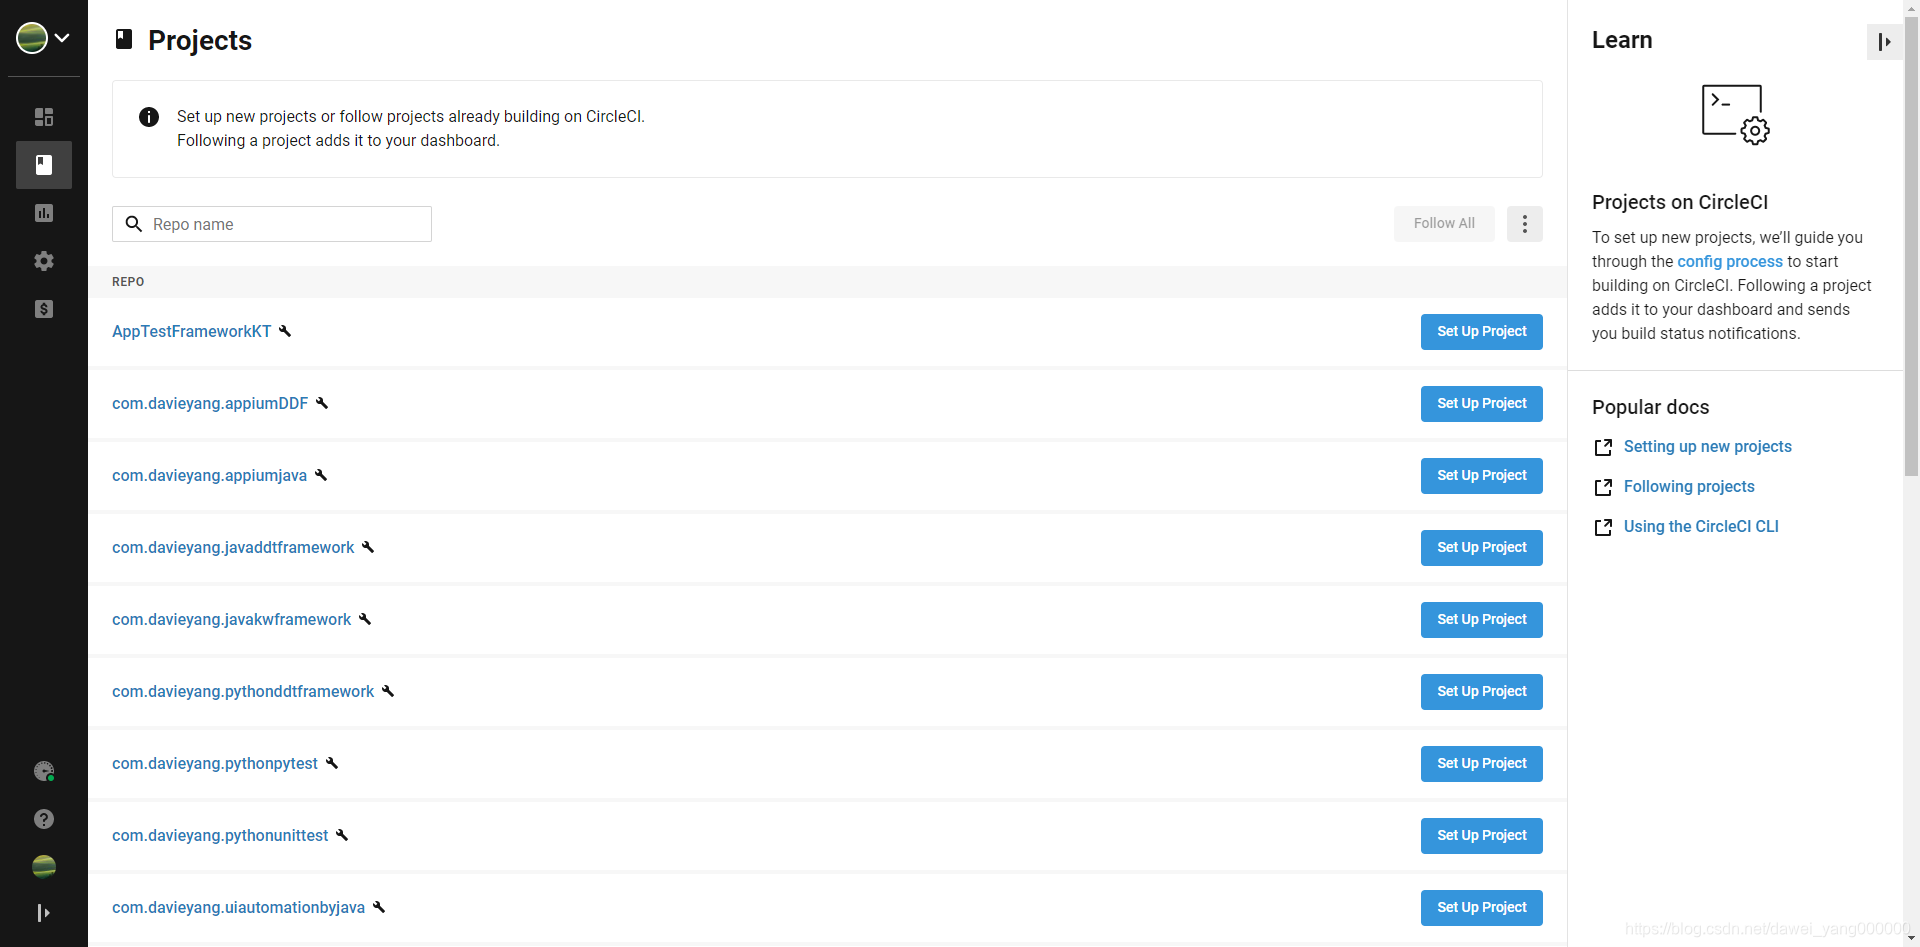The image size is (1920, 947).
Task: Open the AppTestFrameworkKT repo link
Action: tap(192, 331)
